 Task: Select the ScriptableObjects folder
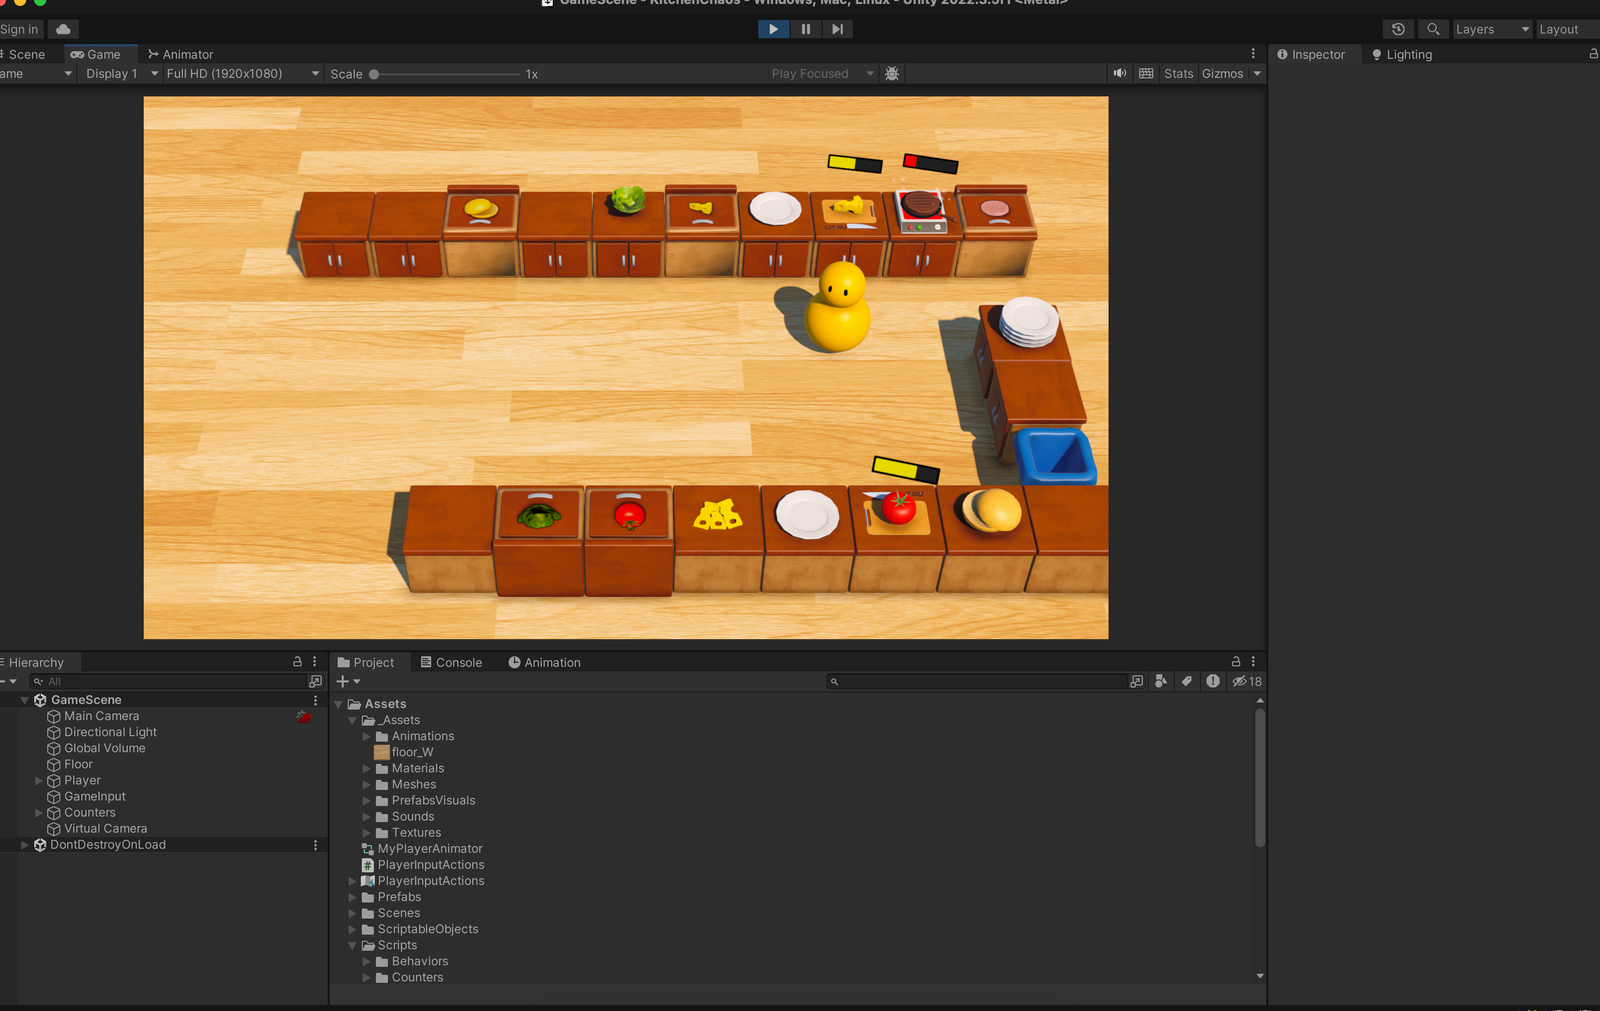pyautogui.click(x=419, y=929)
